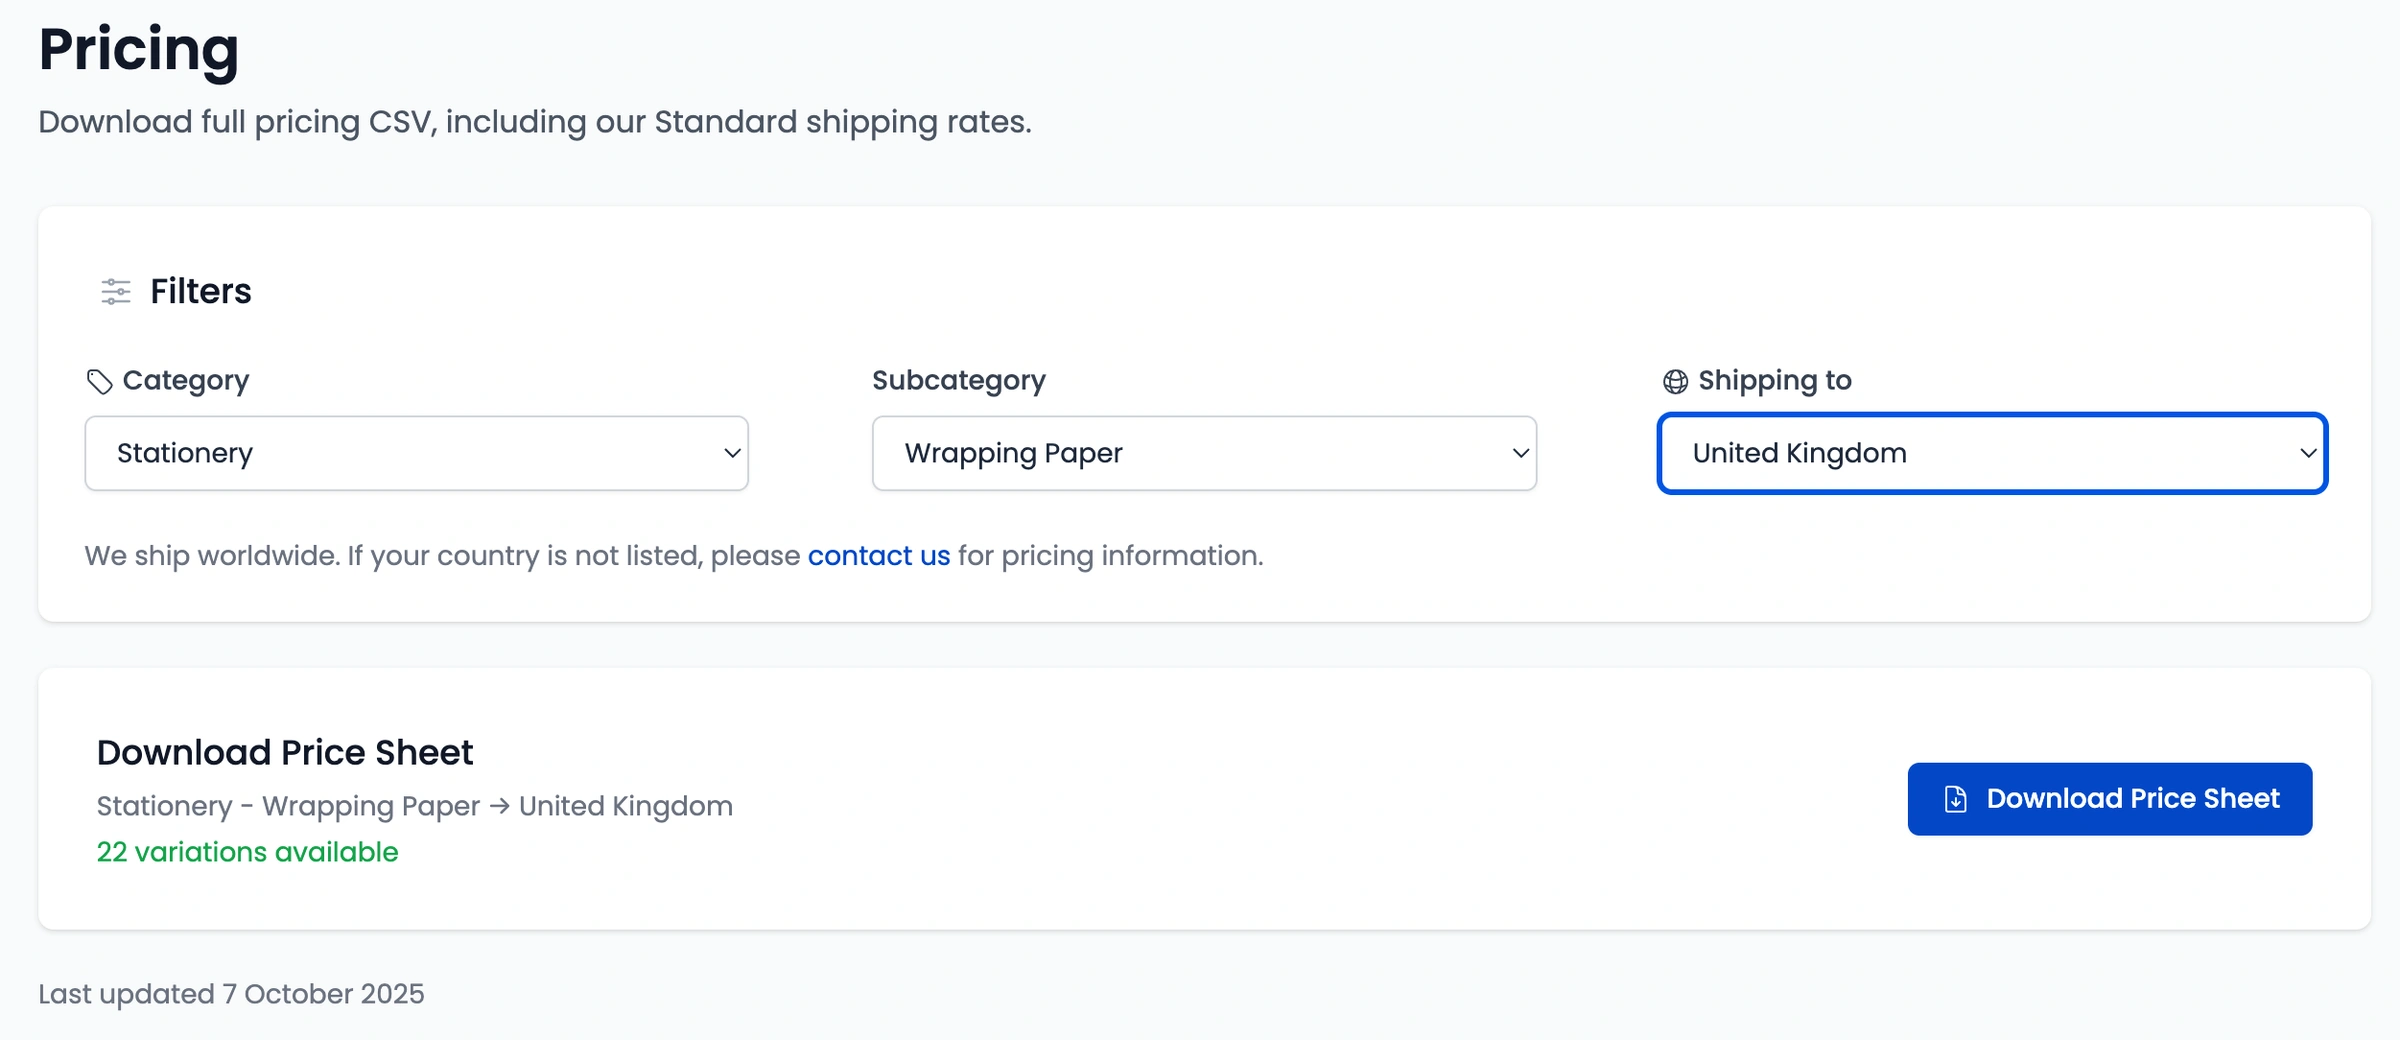Viewport: 2400px width, 1040px height.
Task: Click the Filters sliders icon
Action: coord(114,291)
